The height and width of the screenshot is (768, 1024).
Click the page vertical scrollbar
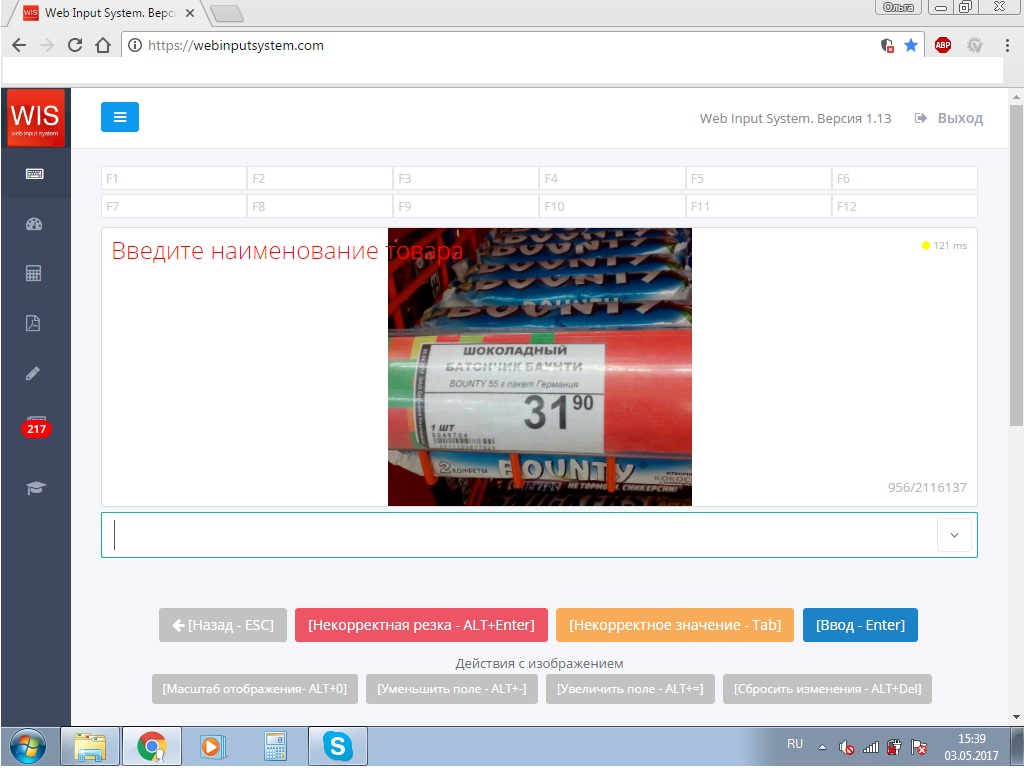click(x=1016, y=264)
